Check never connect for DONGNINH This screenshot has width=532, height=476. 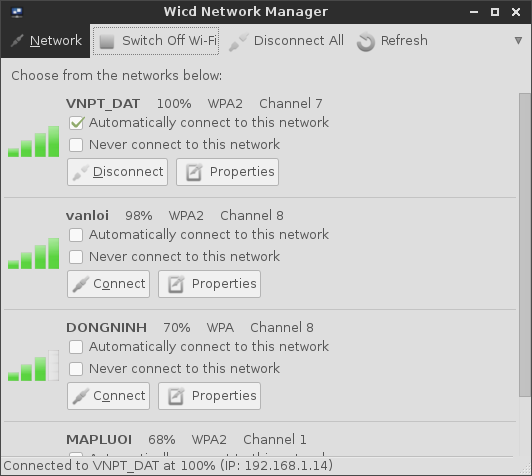[x=76, y=369]
